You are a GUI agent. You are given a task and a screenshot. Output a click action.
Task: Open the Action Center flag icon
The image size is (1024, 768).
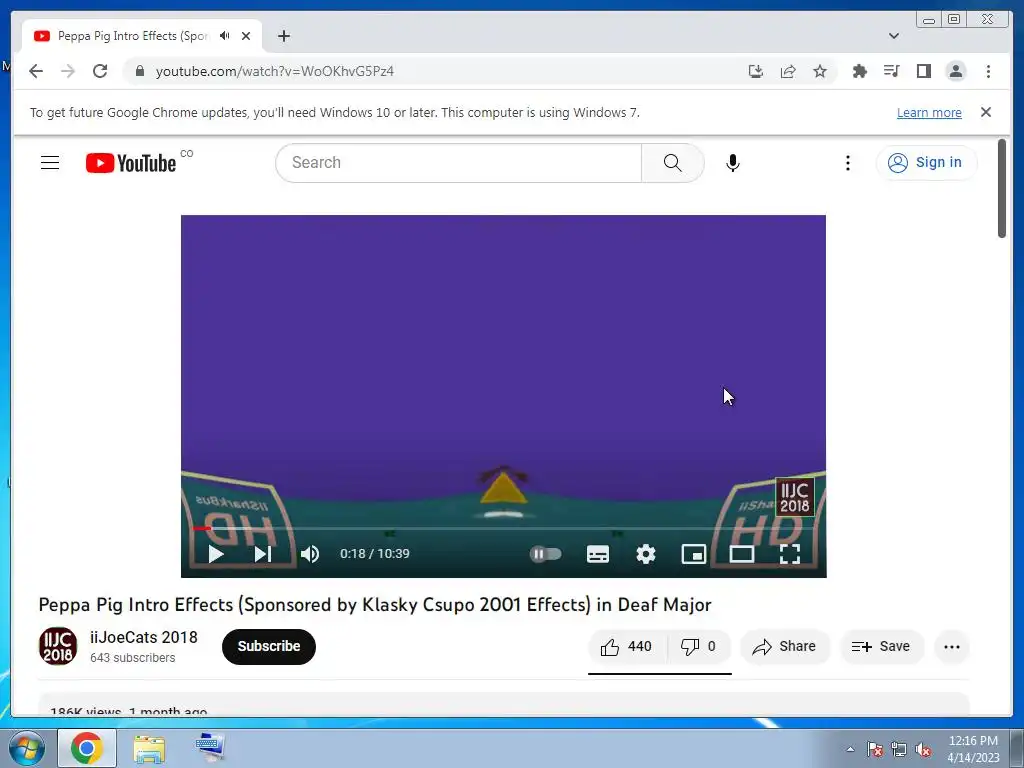coord(874,749)
